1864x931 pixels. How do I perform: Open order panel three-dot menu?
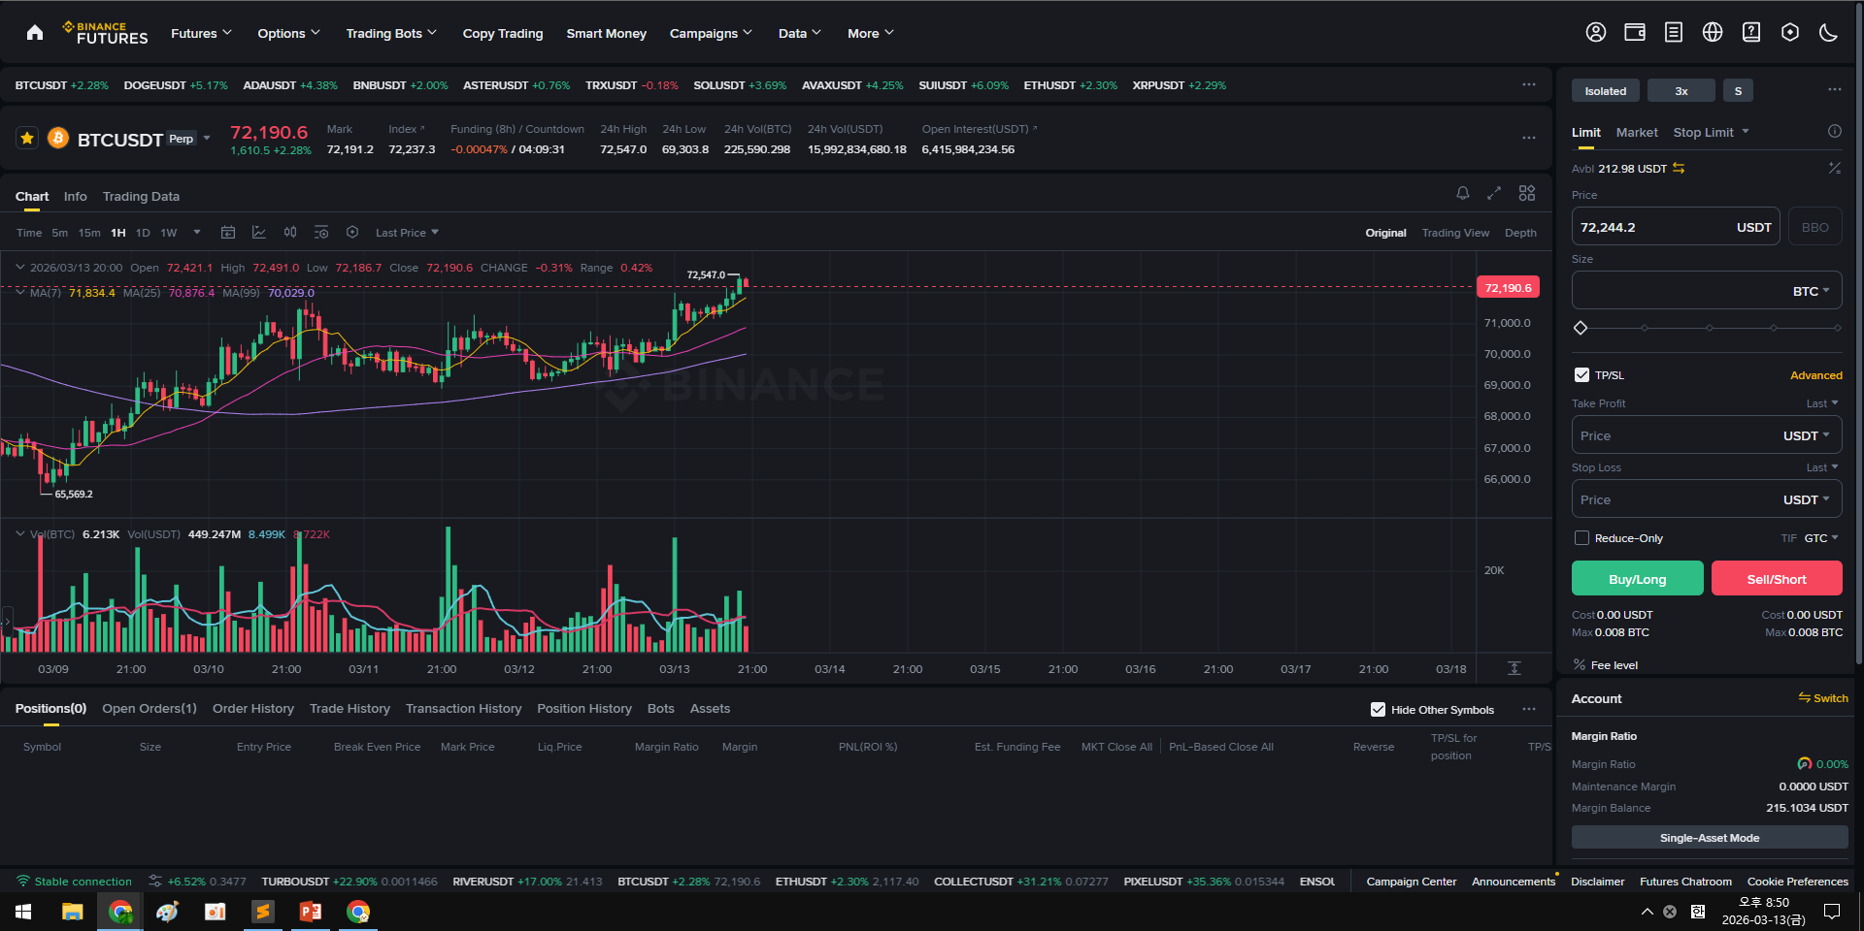click(x=1834, y=90)
